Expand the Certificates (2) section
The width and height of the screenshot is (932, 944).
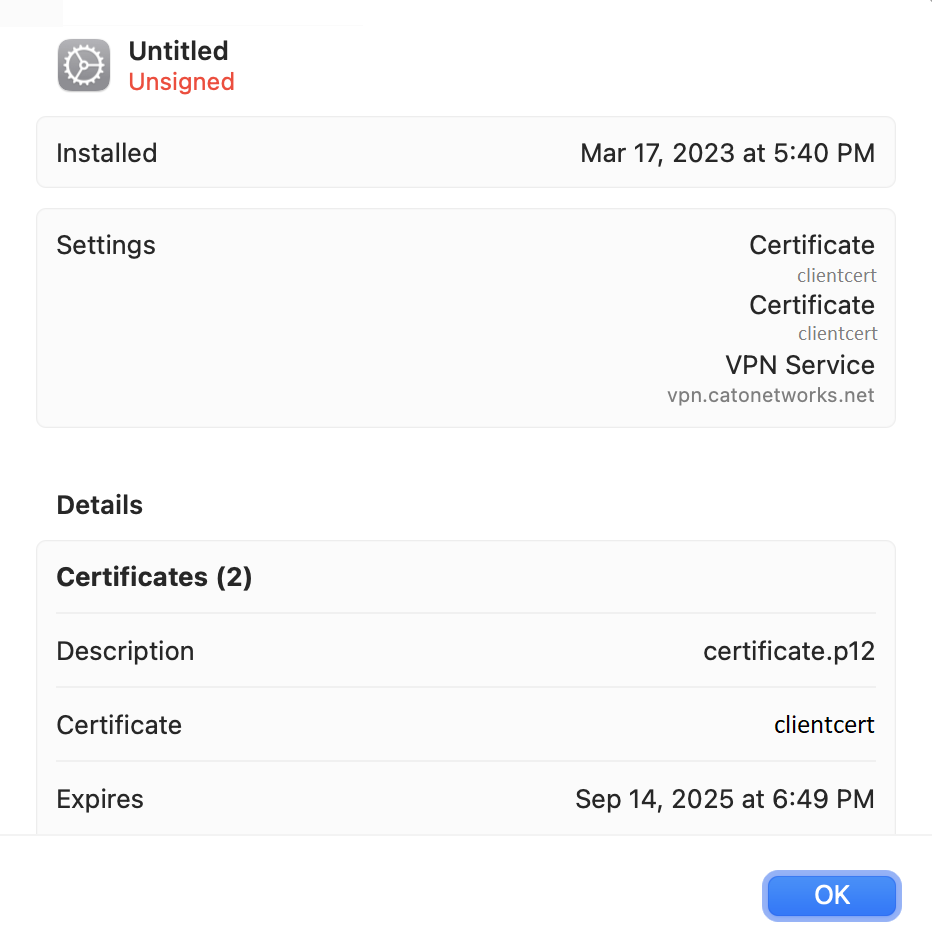(x=154, y=577)
